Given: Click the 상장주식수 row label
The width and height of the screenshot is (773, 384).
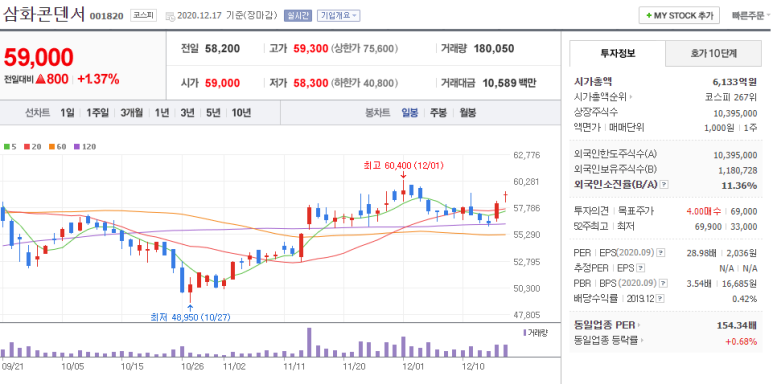Looking at the screenshot, I should 596,112.
